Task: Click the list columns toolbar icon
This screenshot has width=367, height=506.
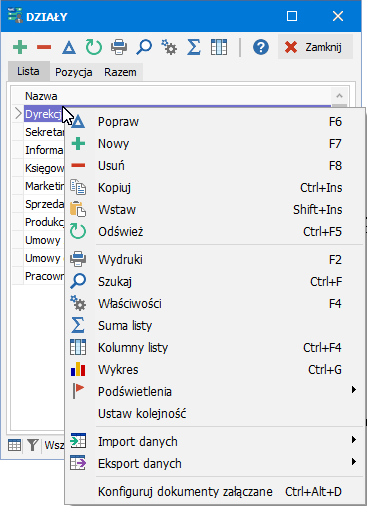Action: click(x=219, y=47)
